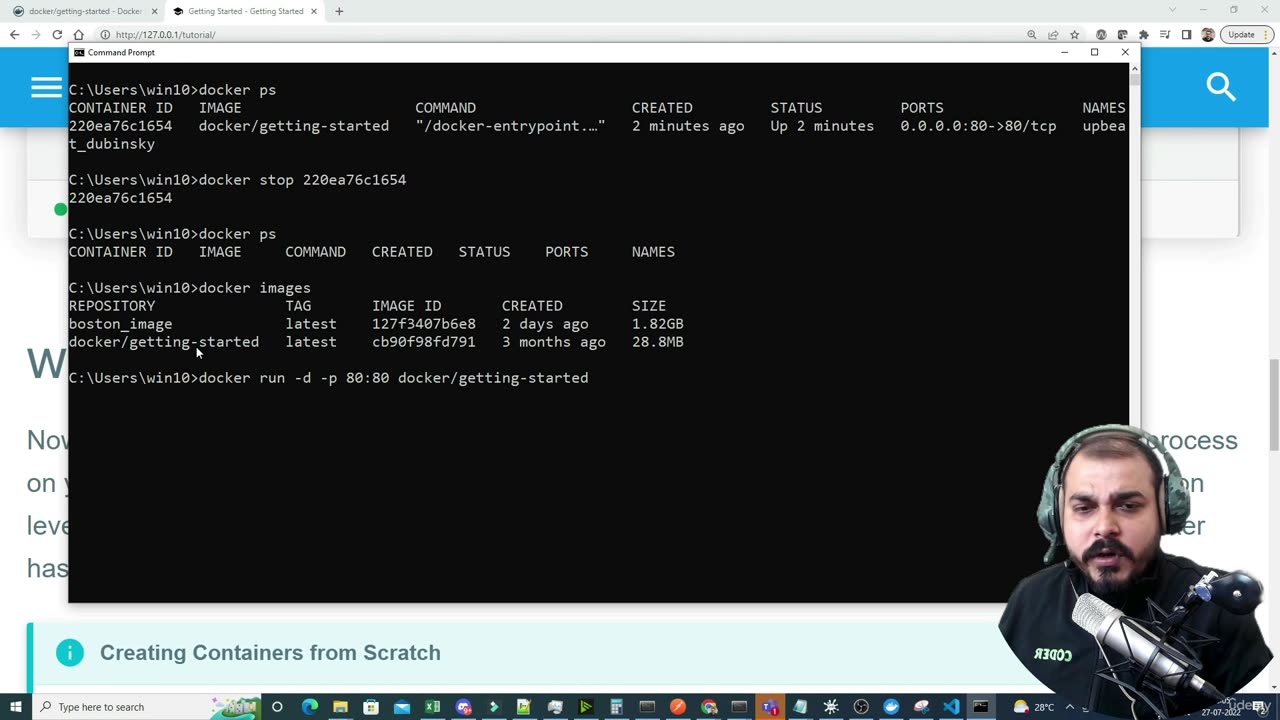The image size is (1280, 720).
Task: Show hidden system tray icons
Action: point(1069,707)
